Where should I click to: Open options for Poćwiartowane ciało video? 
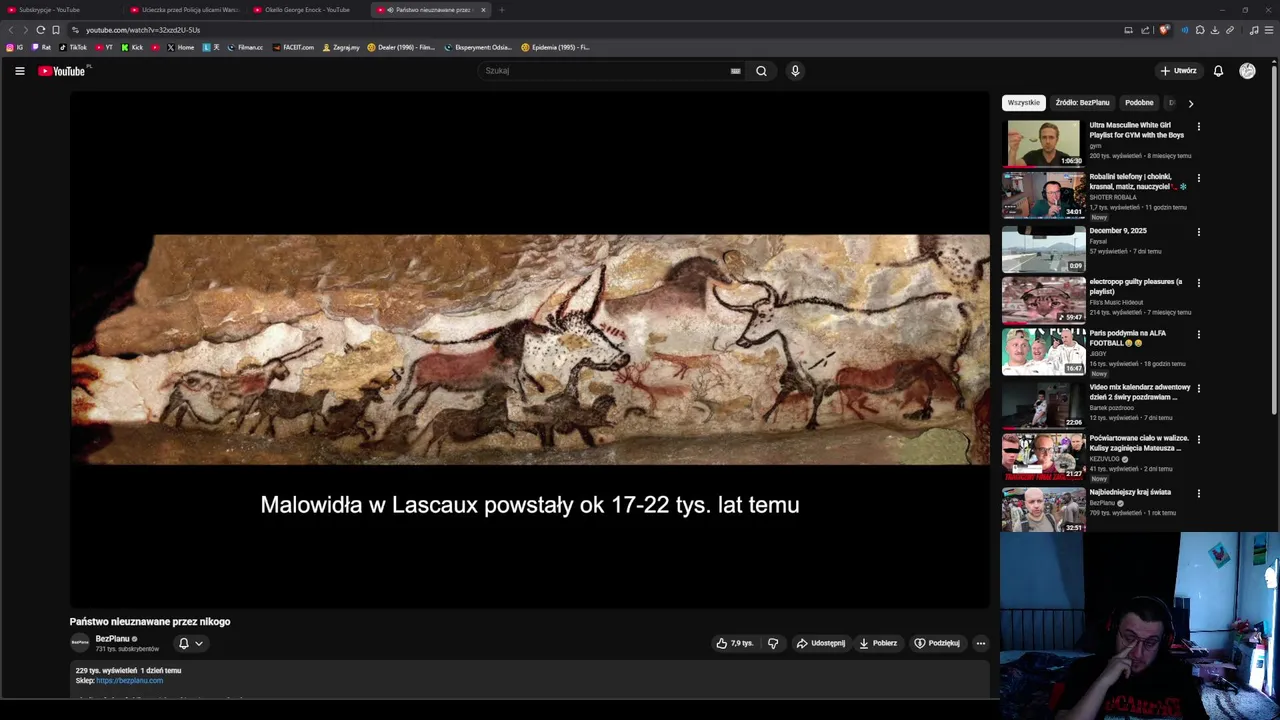pyautogui.click(x=1198, y=439)
